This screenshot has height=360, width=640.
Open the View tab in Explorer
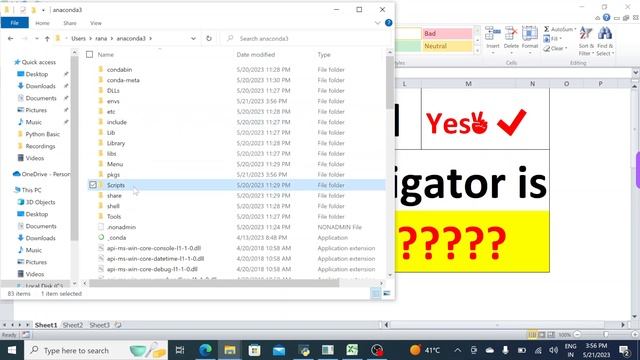(x=96, y=23)
